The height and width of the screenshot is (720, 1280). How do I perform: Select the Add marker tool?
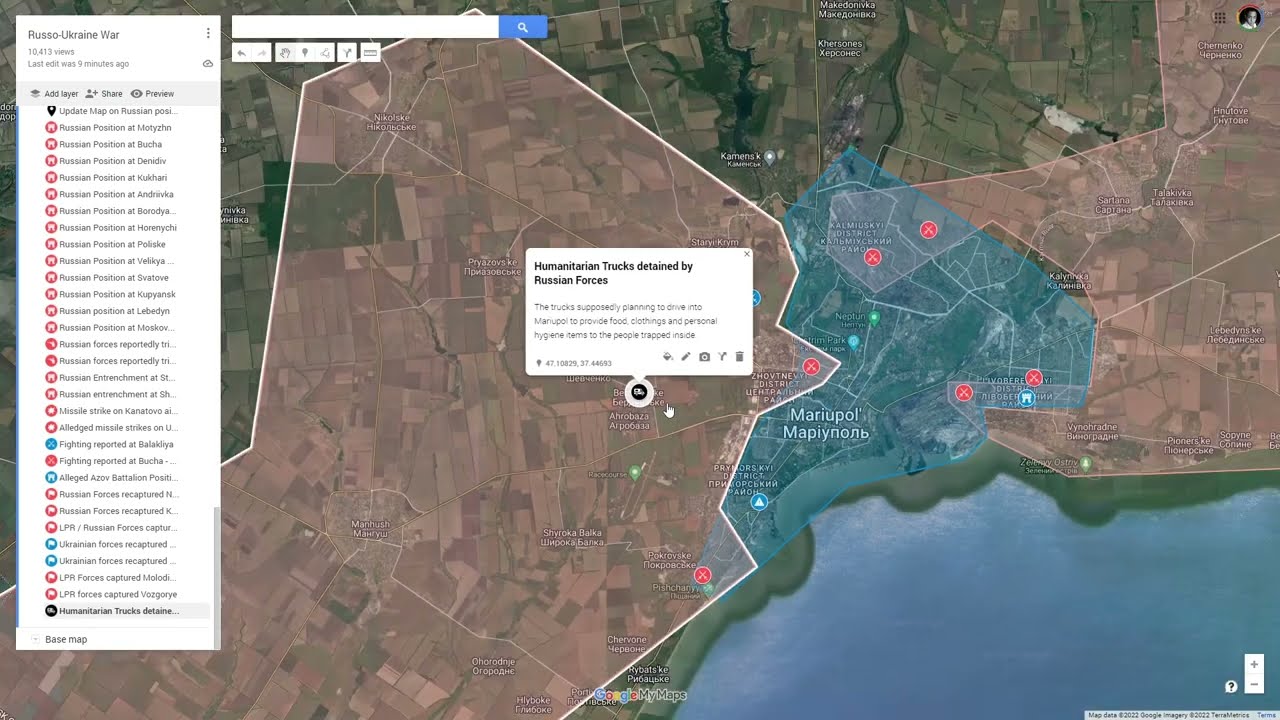tap(305, 53)
